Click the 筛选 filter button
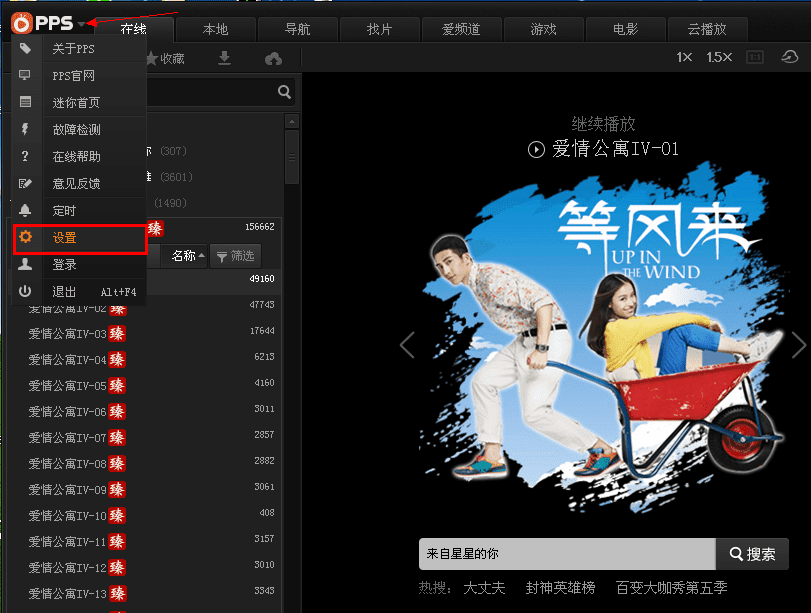This screenshot has width=811, height=613. click(235, 256)
